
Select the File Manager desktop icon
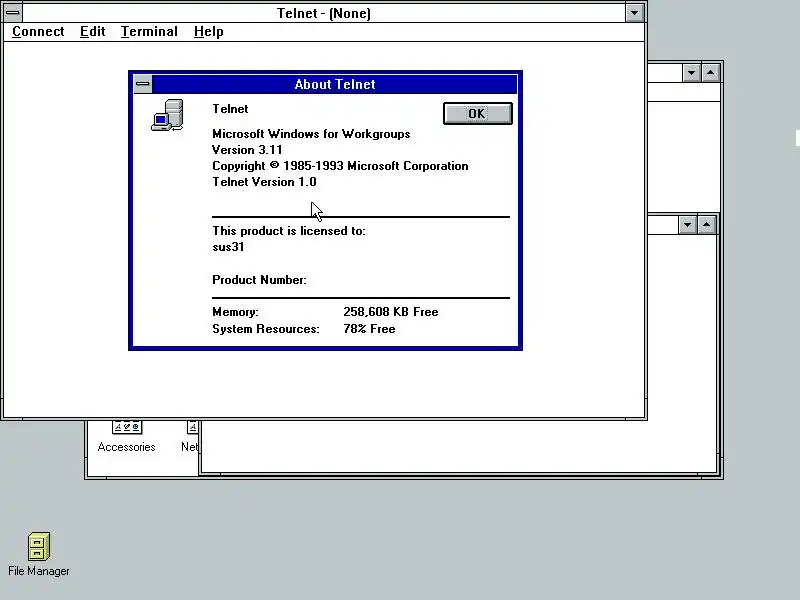(x=39, y=555)
